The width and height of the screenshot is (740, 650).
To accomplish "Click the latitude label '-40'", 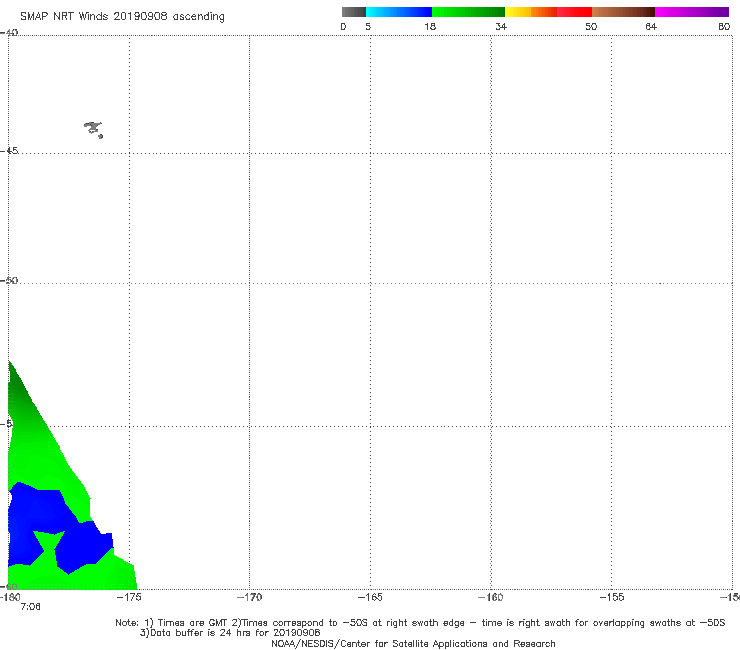I will (9, 33).
